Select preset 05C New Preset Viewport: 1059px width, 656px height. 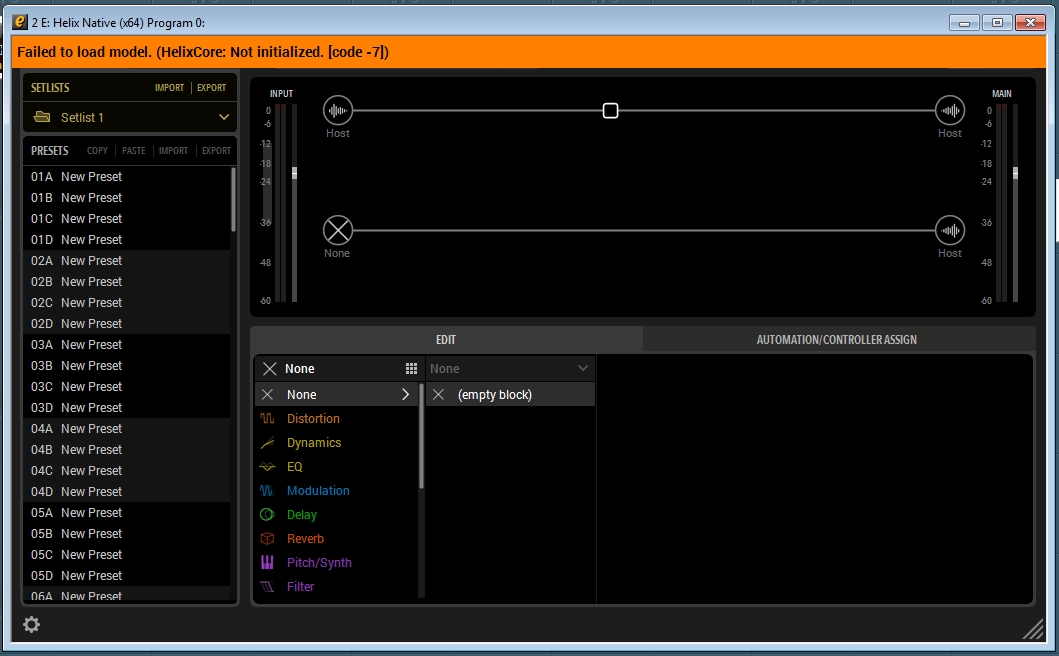point(127,554)
